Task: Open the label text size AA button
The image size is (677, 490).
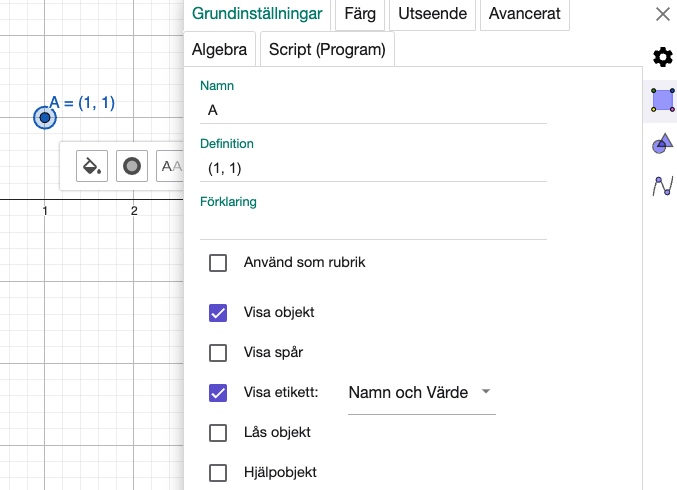Action: (x=170, y=166)
